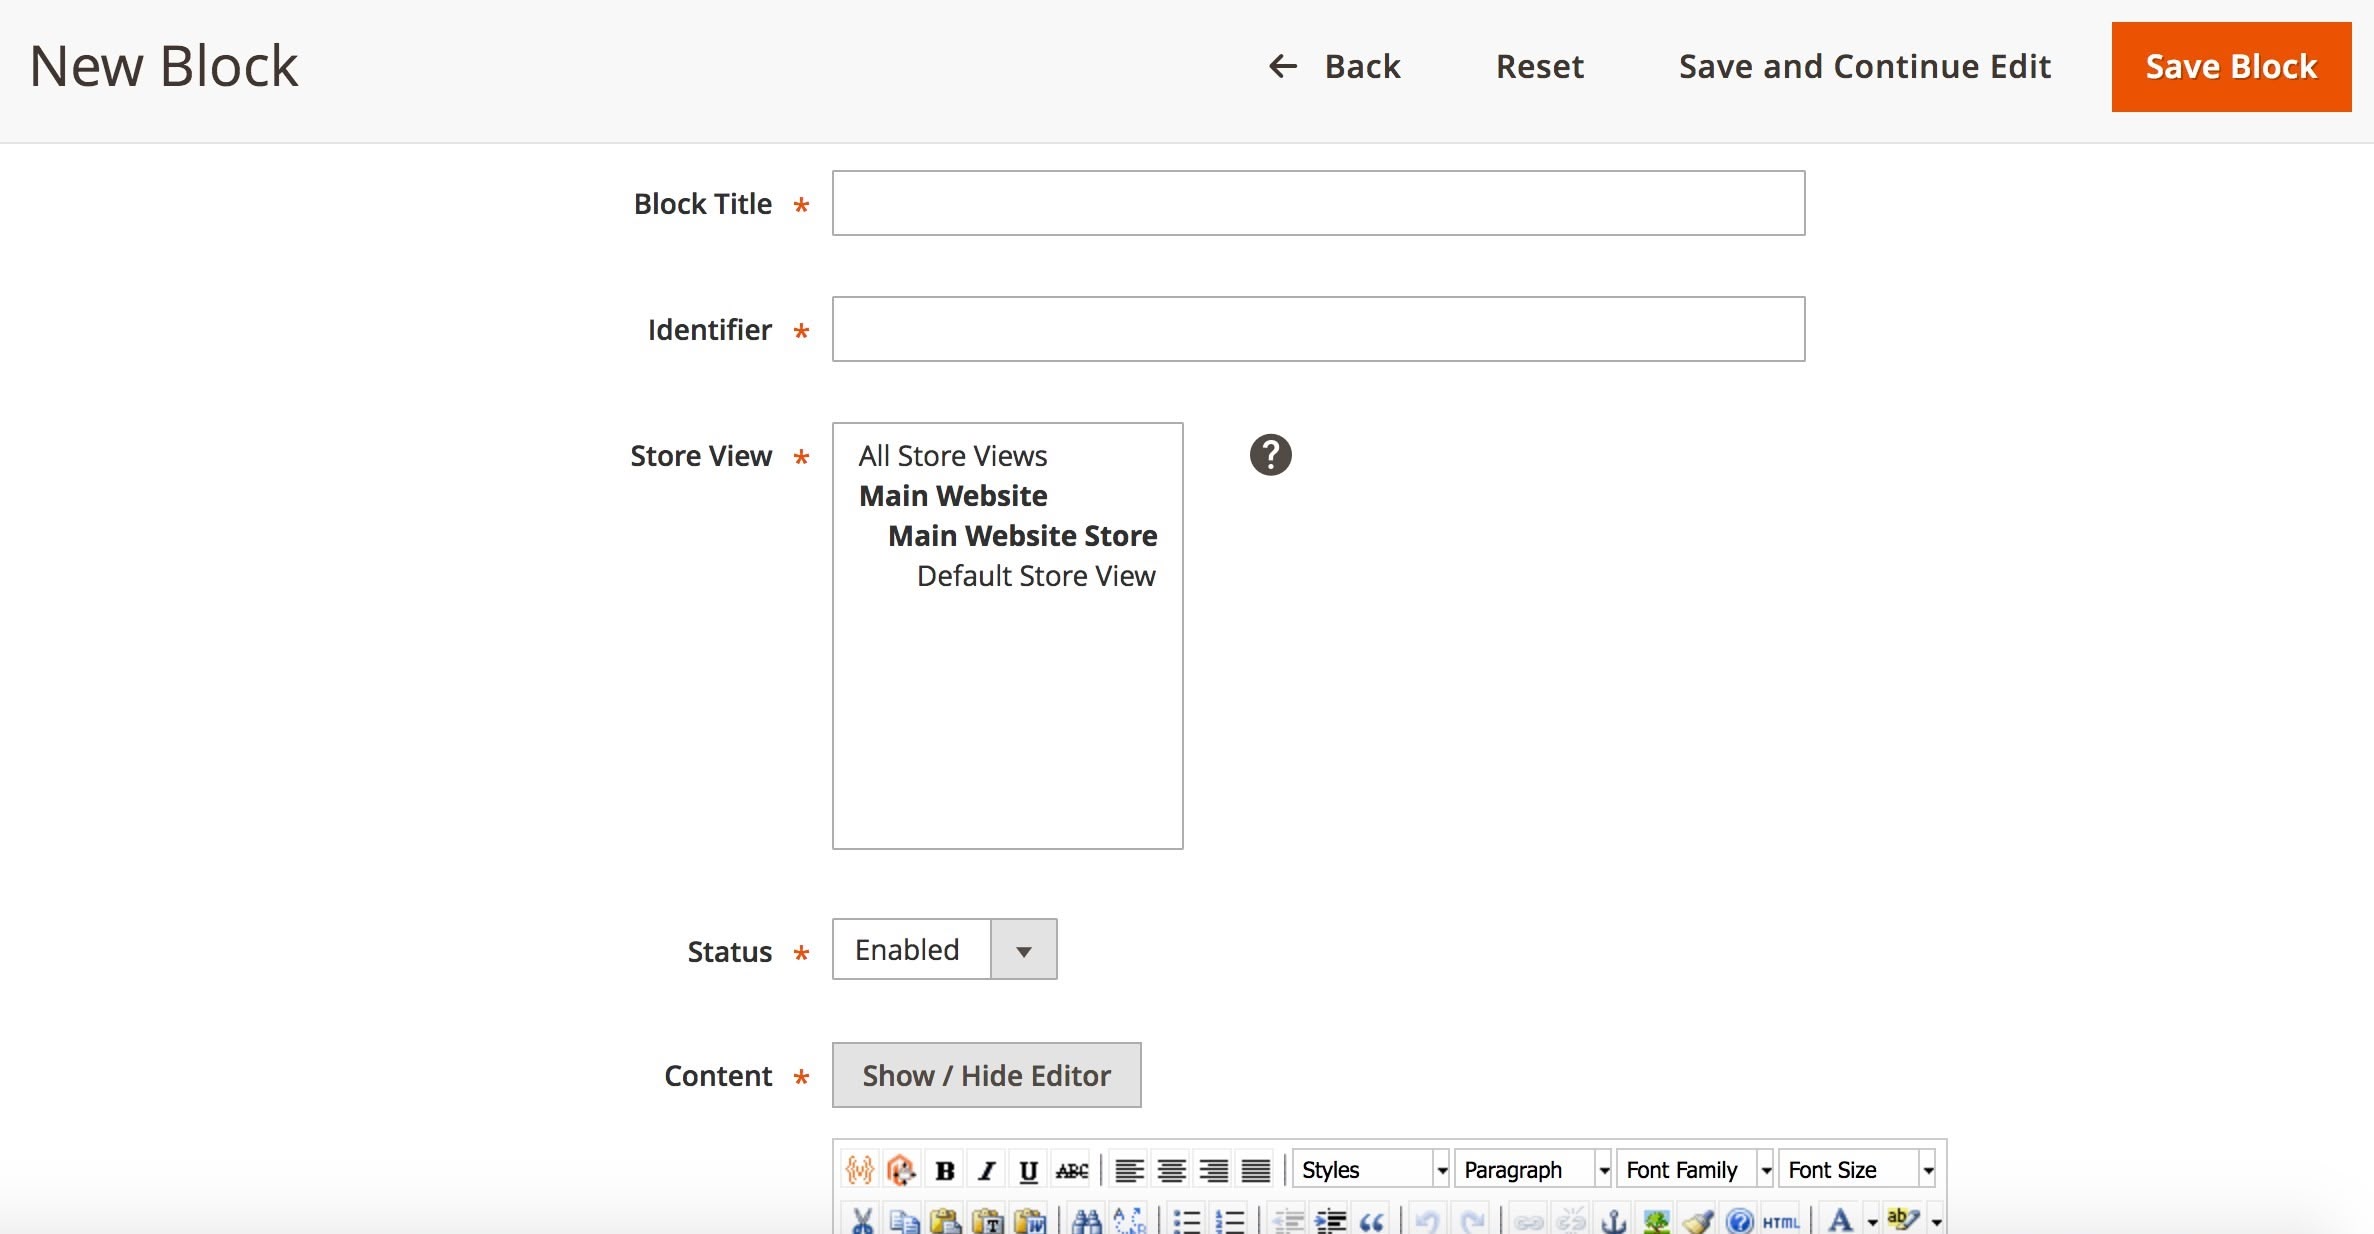Click the Identifier input field

1318,329
